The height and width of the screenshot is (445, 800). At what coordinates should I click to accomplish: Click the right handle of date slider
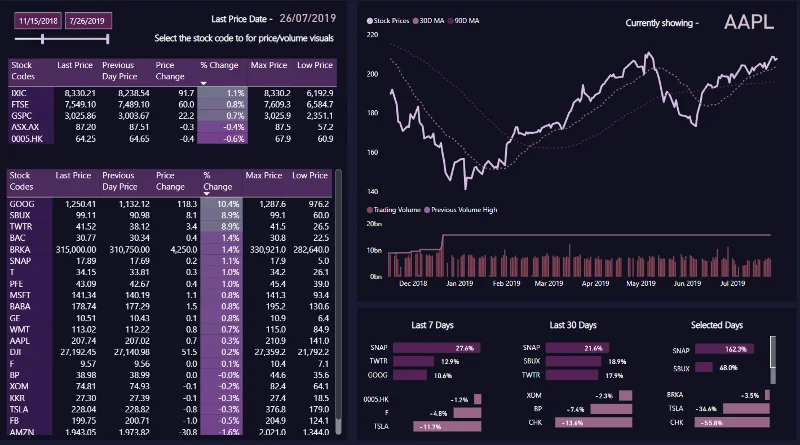108,39
